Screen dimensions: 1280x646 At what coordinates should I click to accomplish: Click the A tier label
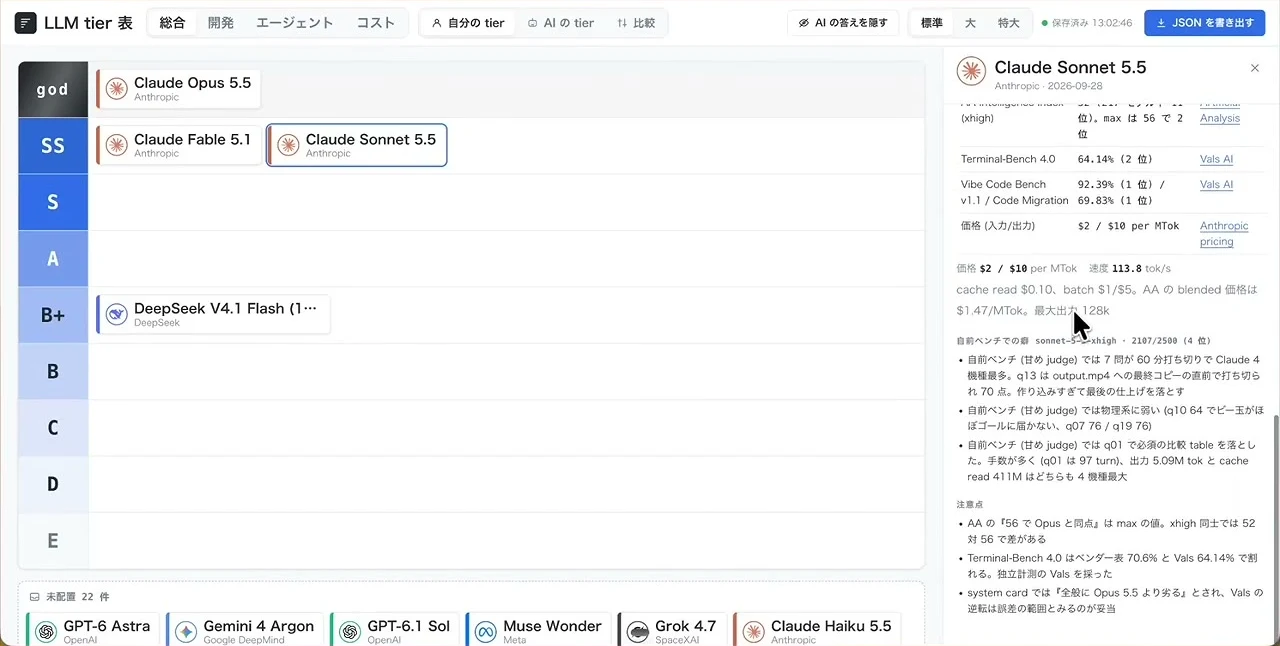[53, 258]
